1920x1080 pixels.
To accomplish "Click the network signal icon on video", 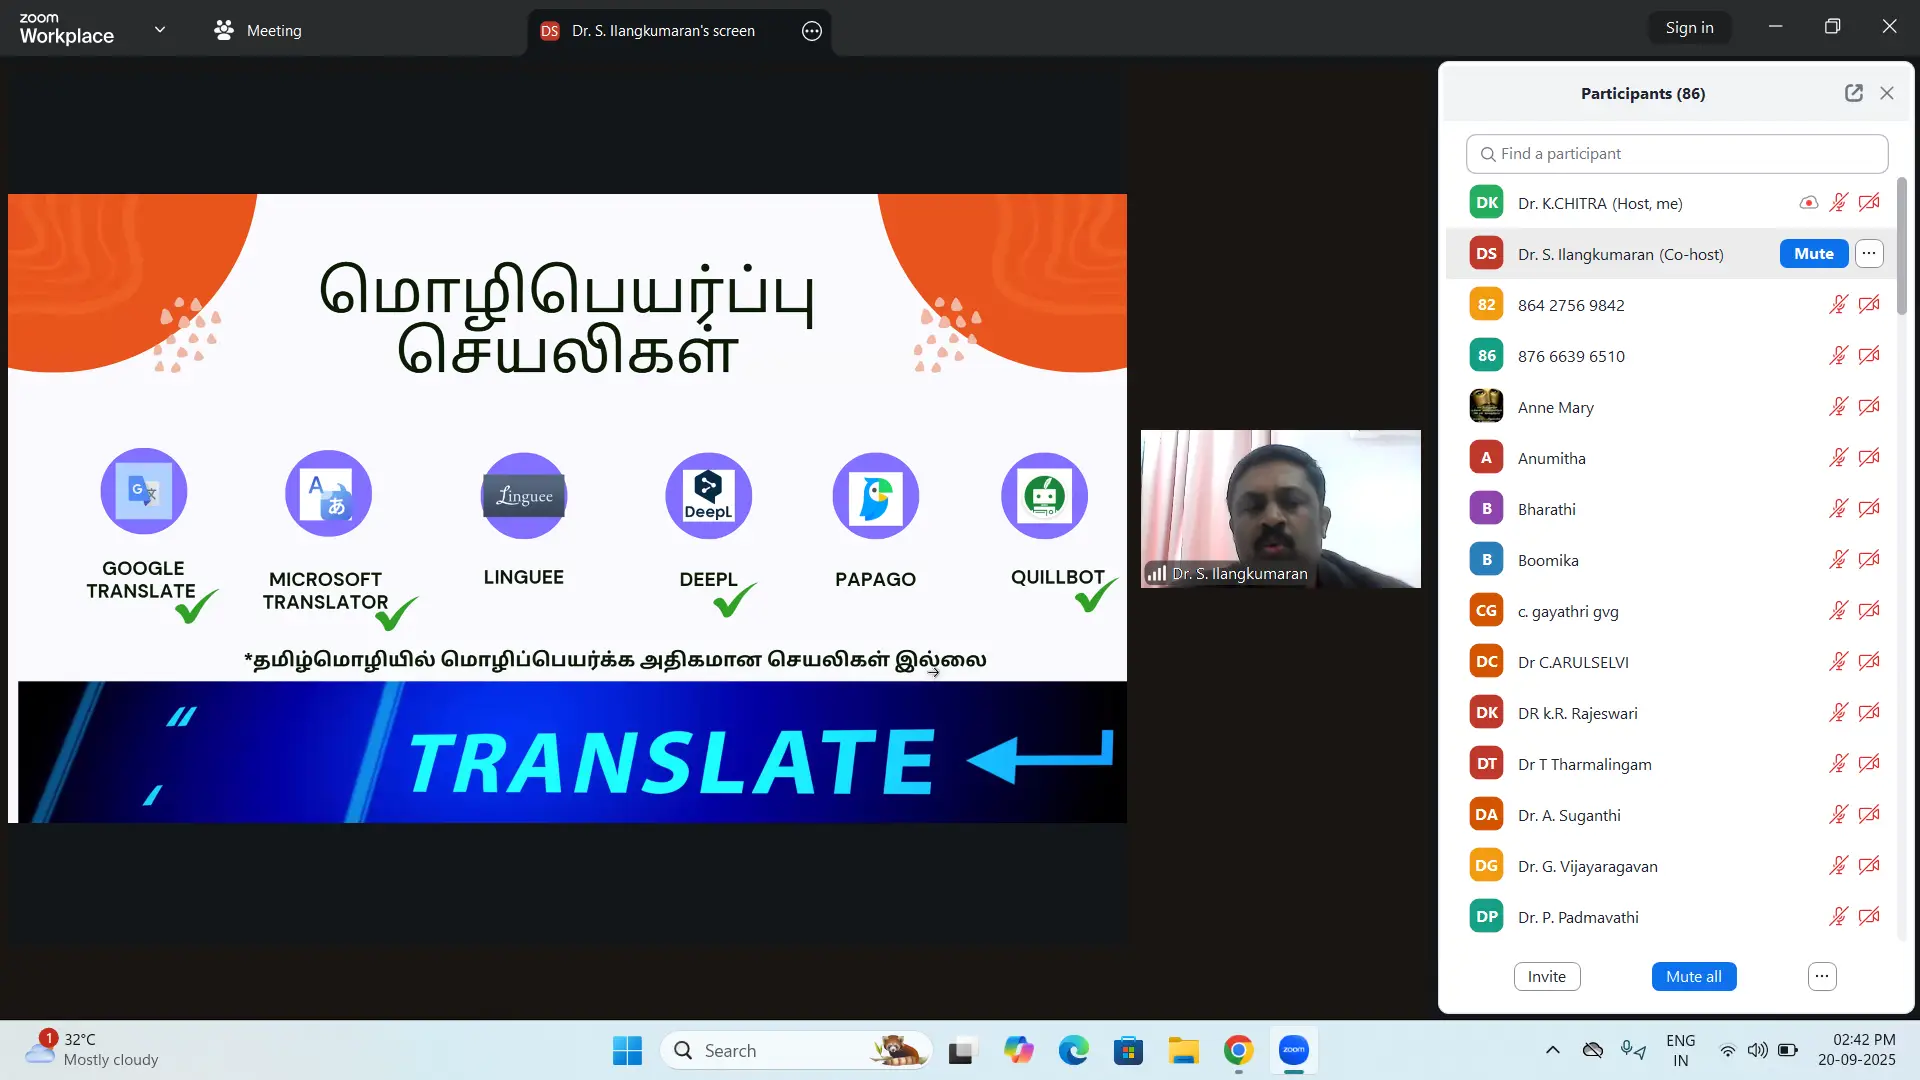I will point(1156,574).
